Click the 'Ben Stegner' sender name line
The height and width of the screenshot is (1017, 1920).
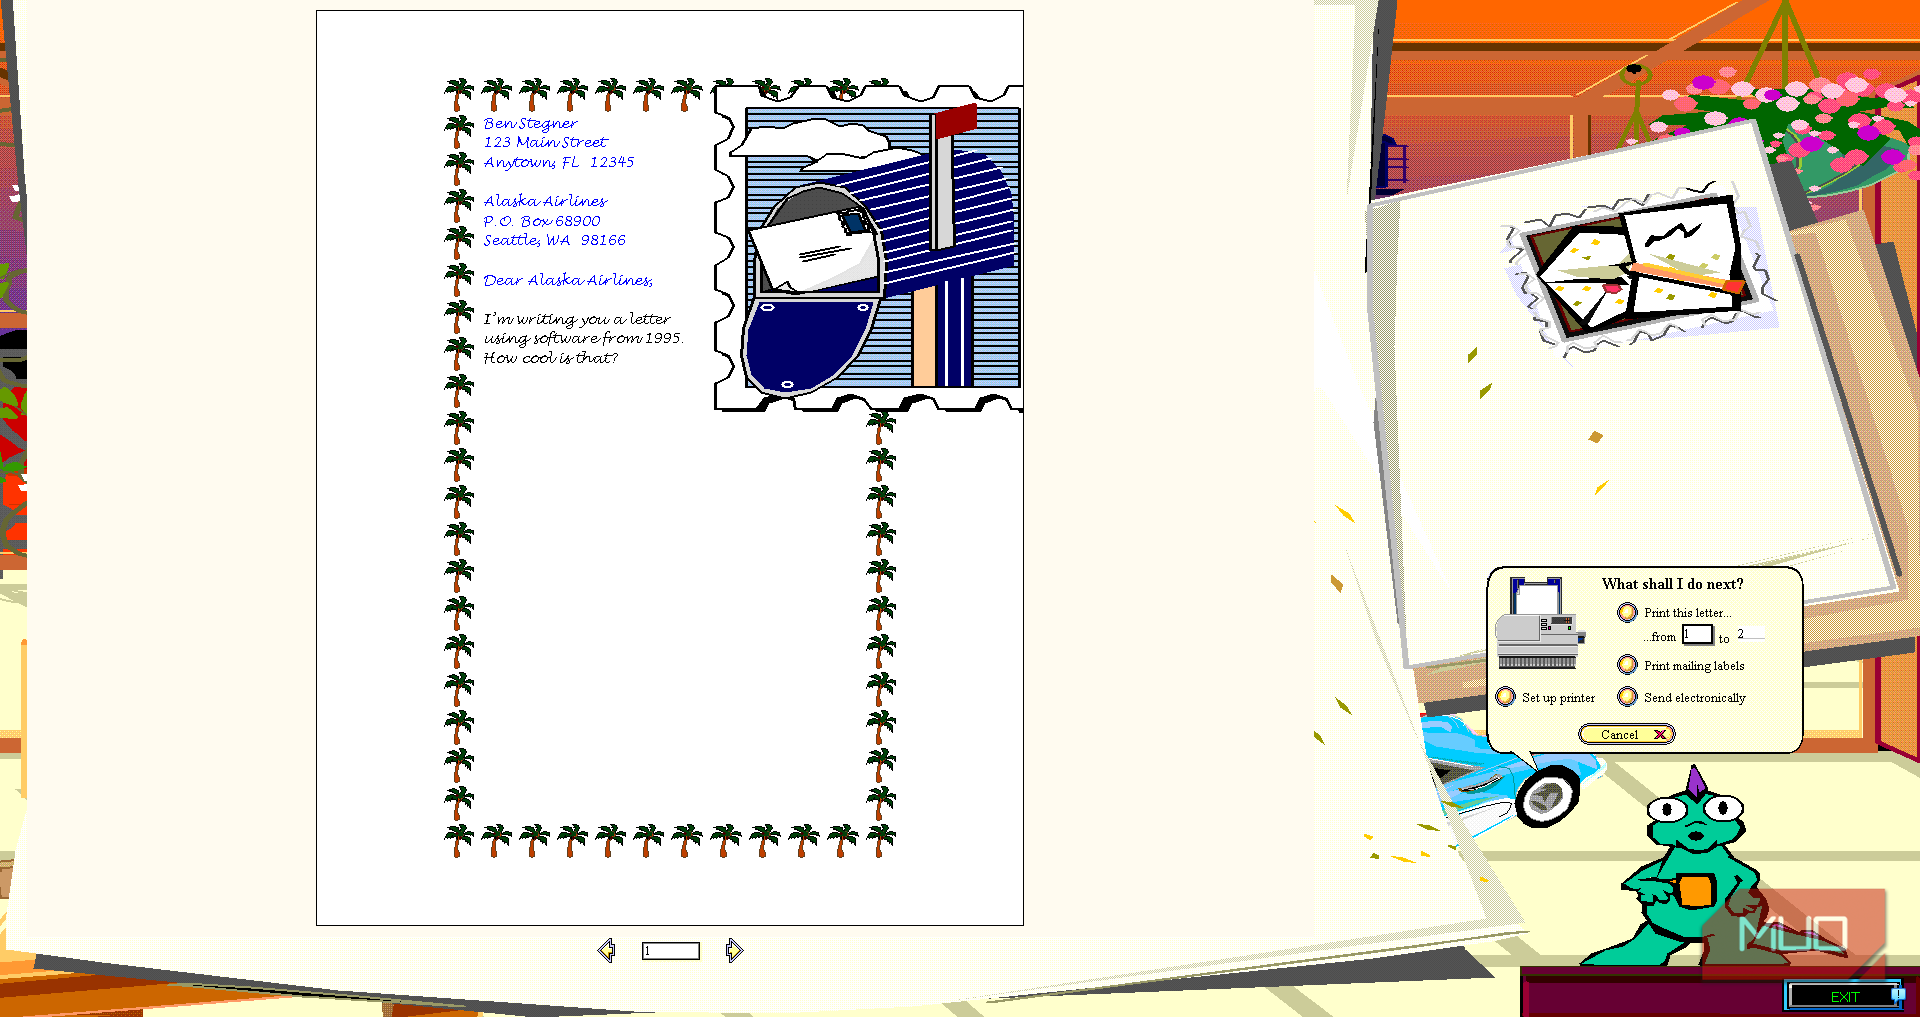coord(530,124)
